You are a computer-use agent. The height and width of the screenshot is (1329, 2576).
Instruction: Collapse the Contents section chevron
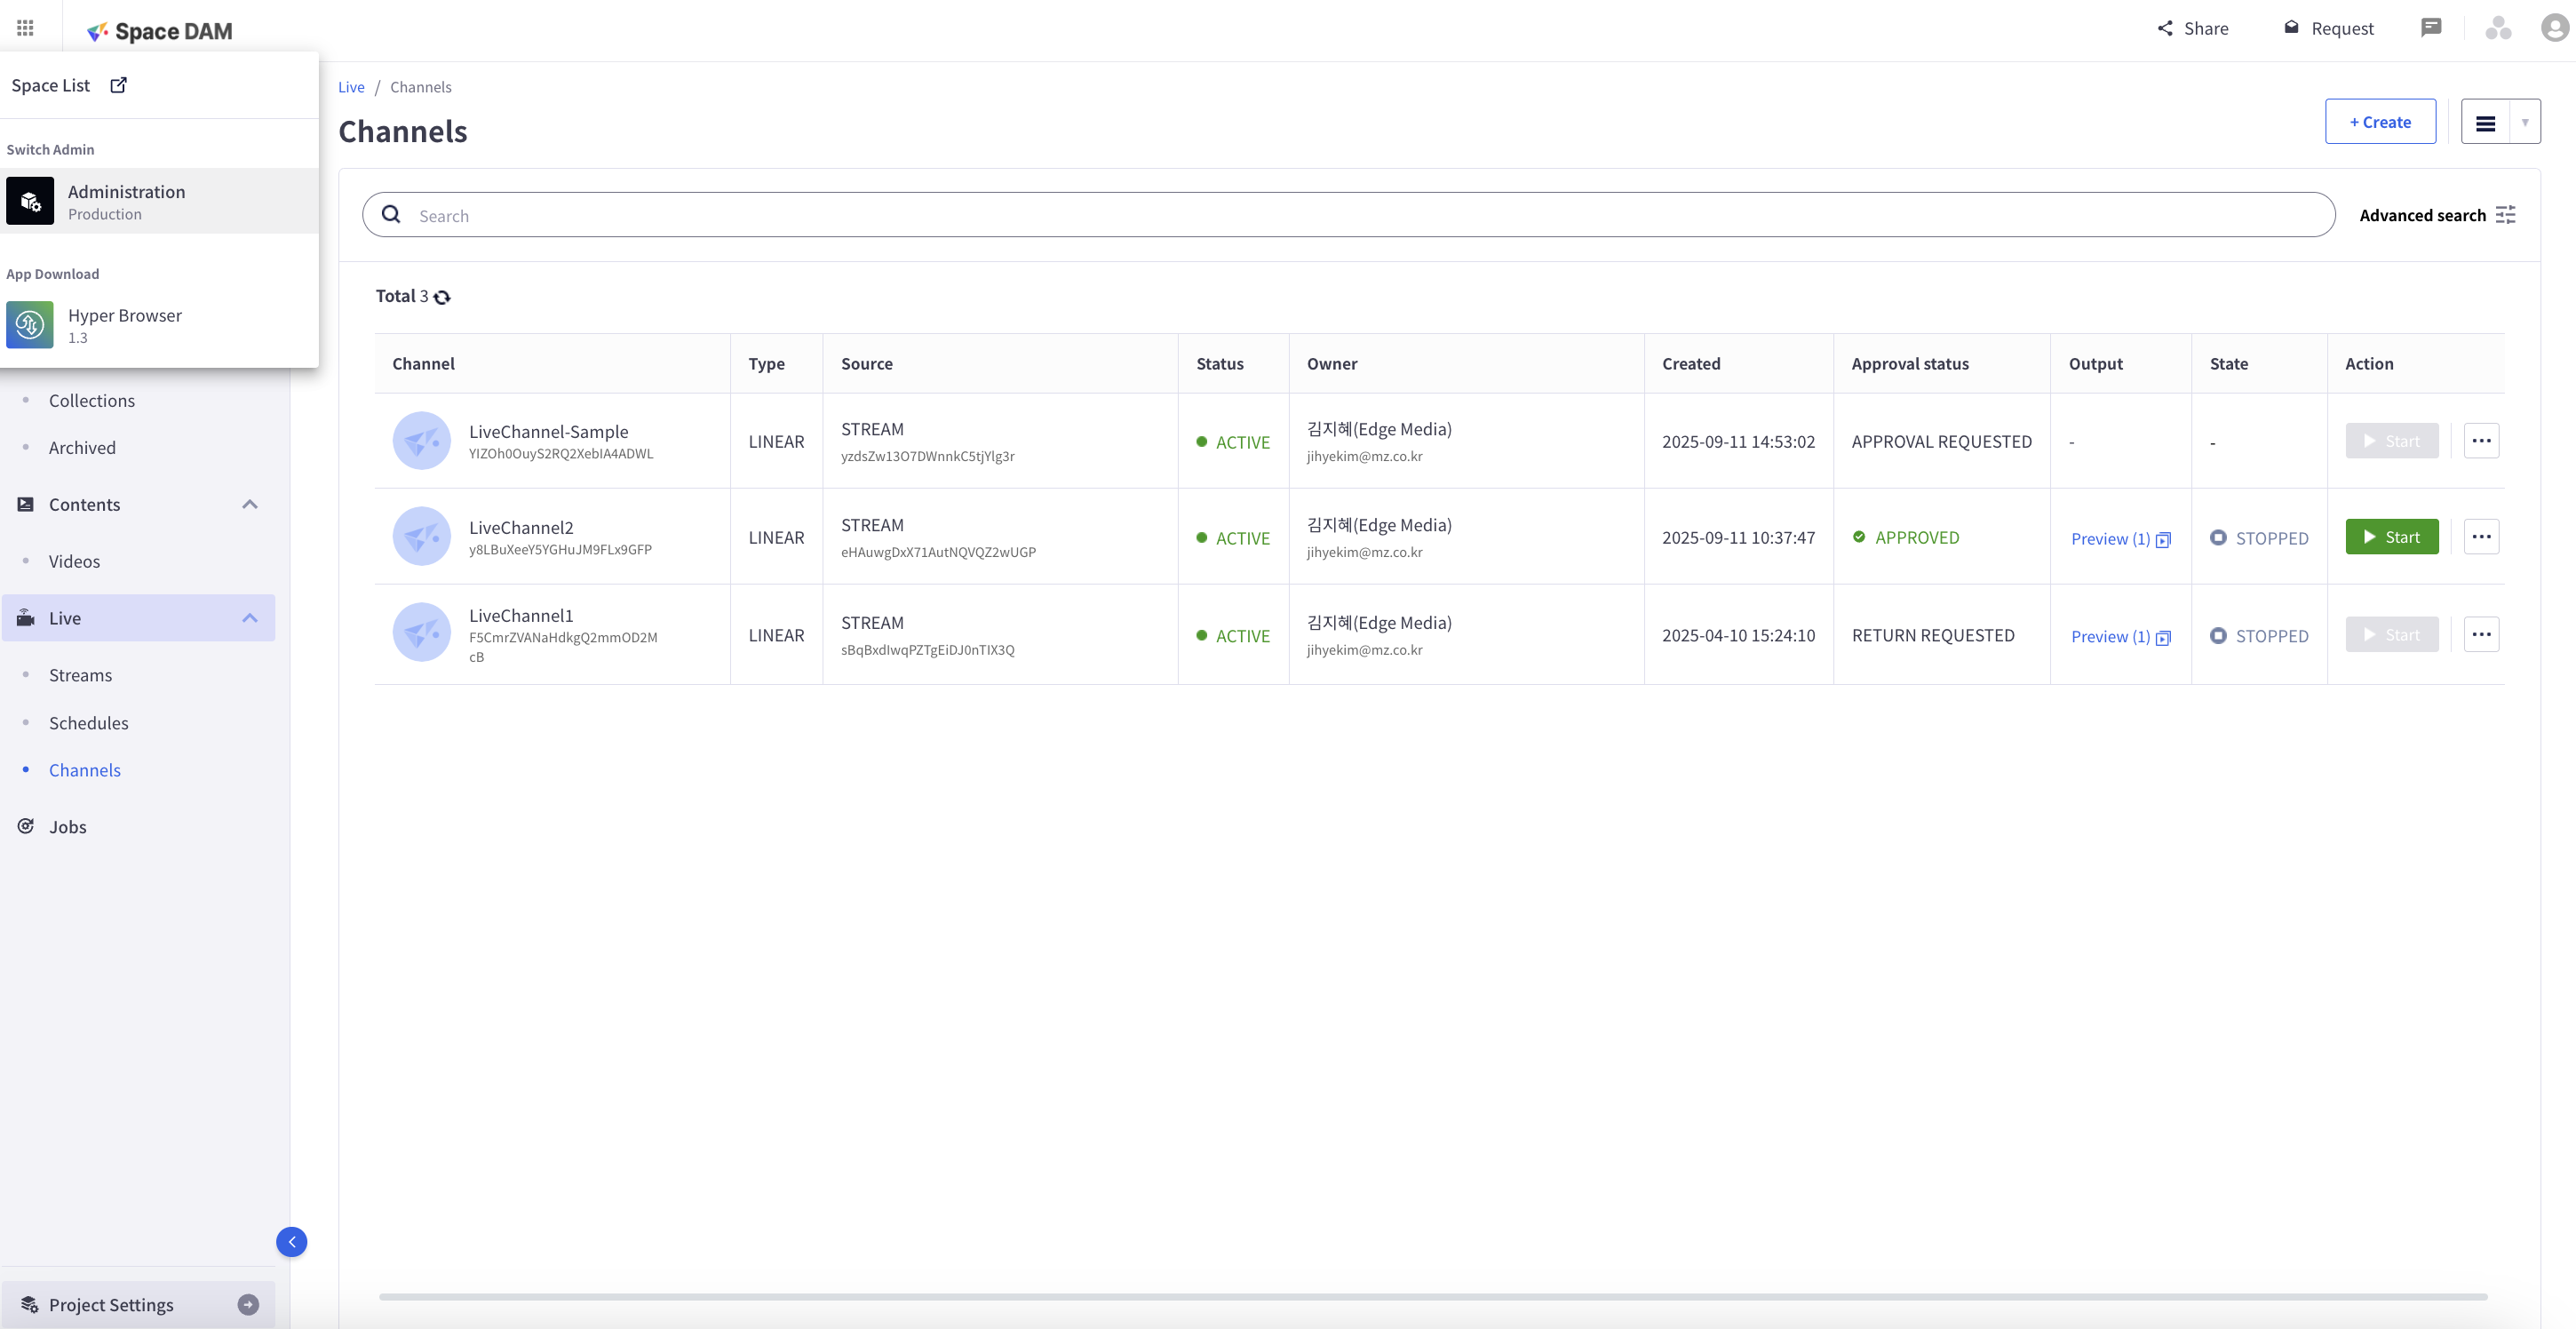click(x=250, y=504)
